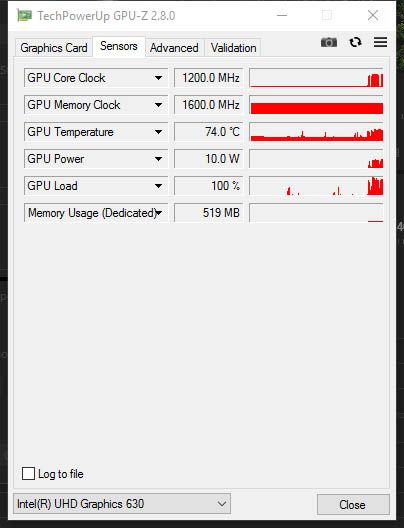Click the GPU Temperature history graph
404x528 pixels.
click(316, 132)
